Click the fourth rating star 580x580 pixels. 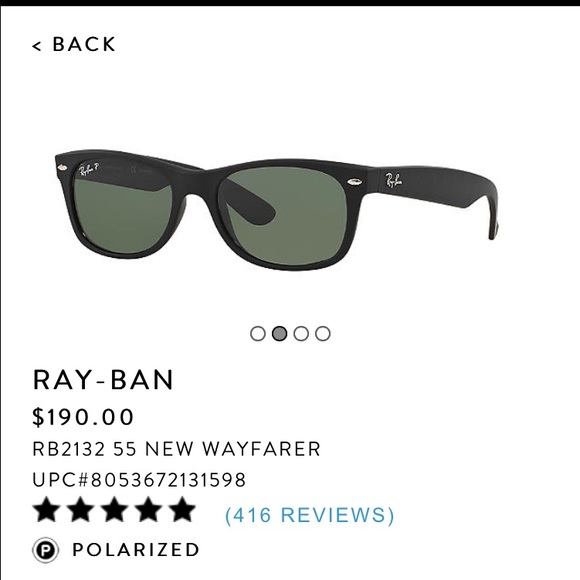[x=148, y=509]
